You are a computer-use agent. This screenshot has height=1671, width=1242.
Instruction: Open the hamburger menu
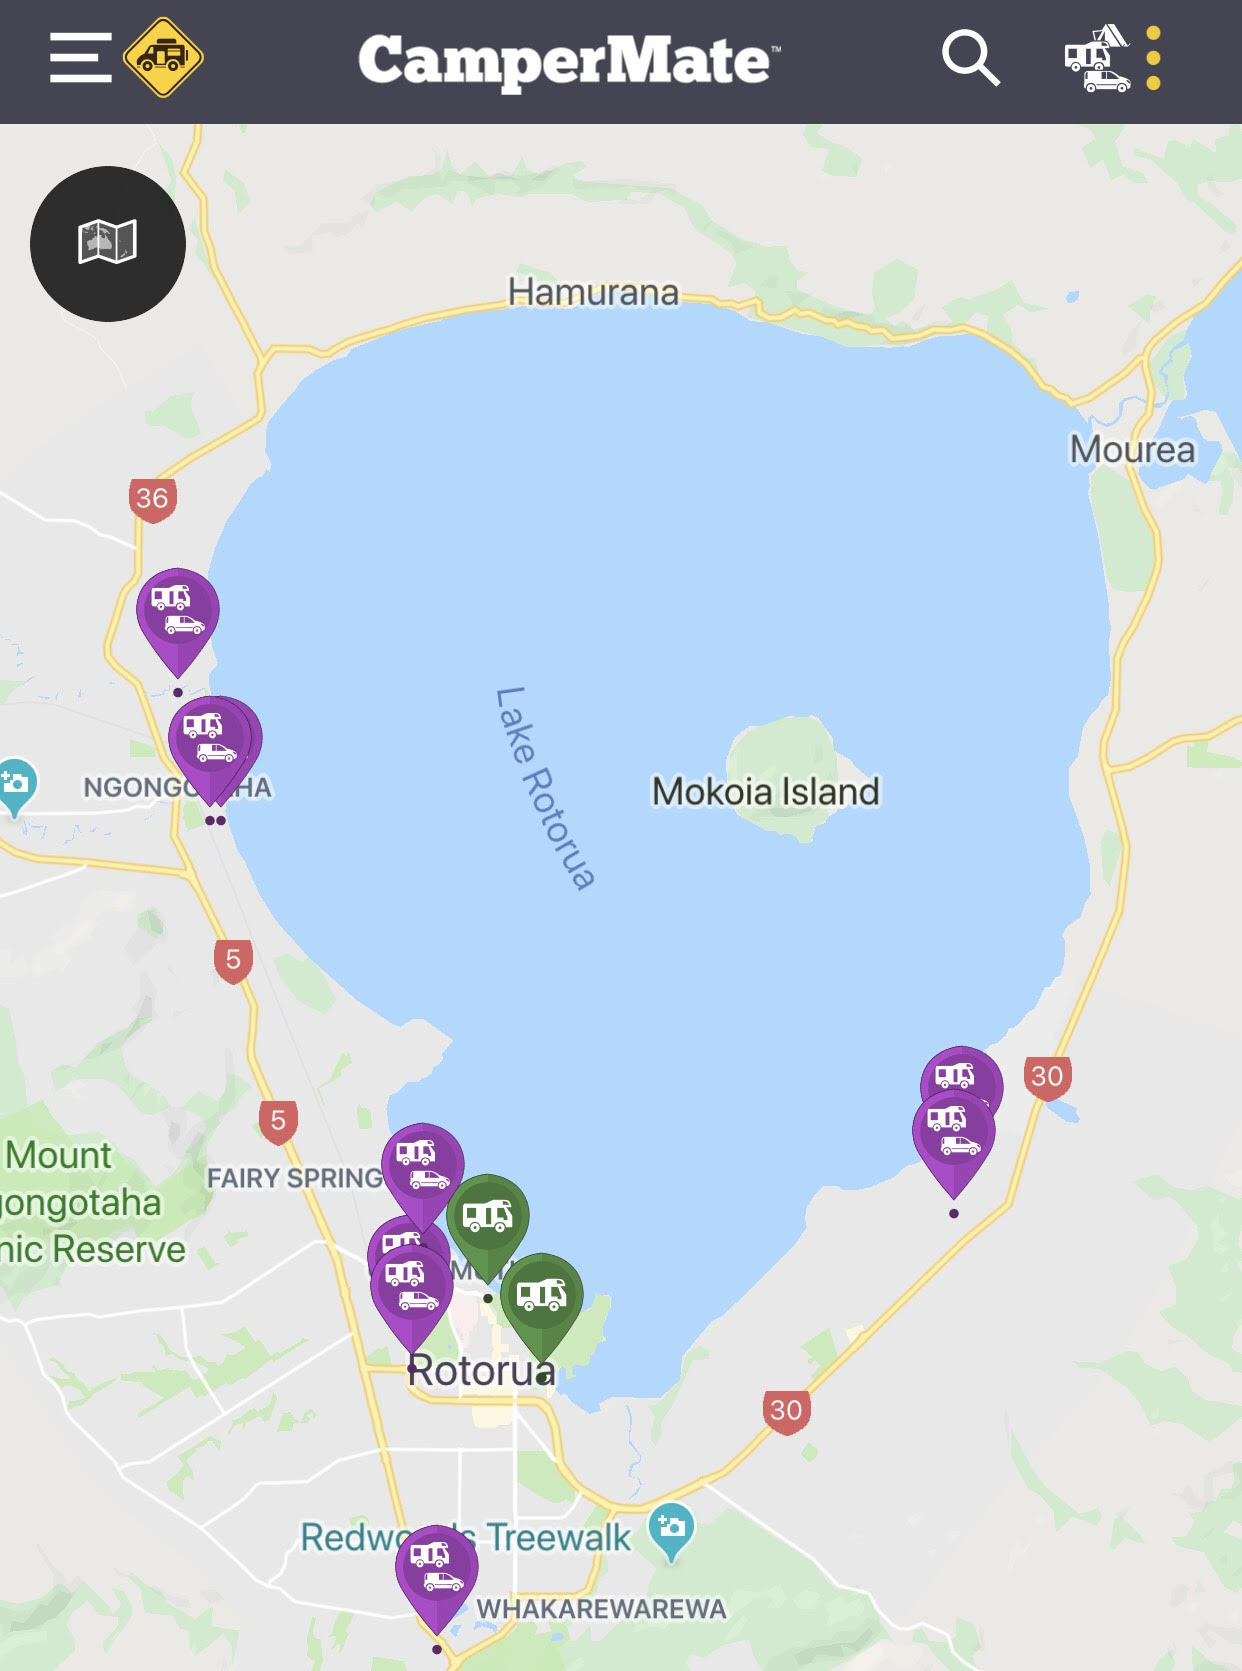(x=81, y=58)
